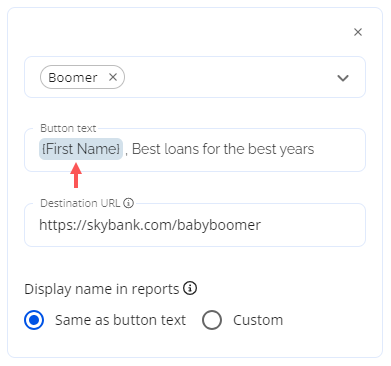Screen dimensions: 391x366
Task: Click the {First Name} personalization token
Action: (81, 149)
